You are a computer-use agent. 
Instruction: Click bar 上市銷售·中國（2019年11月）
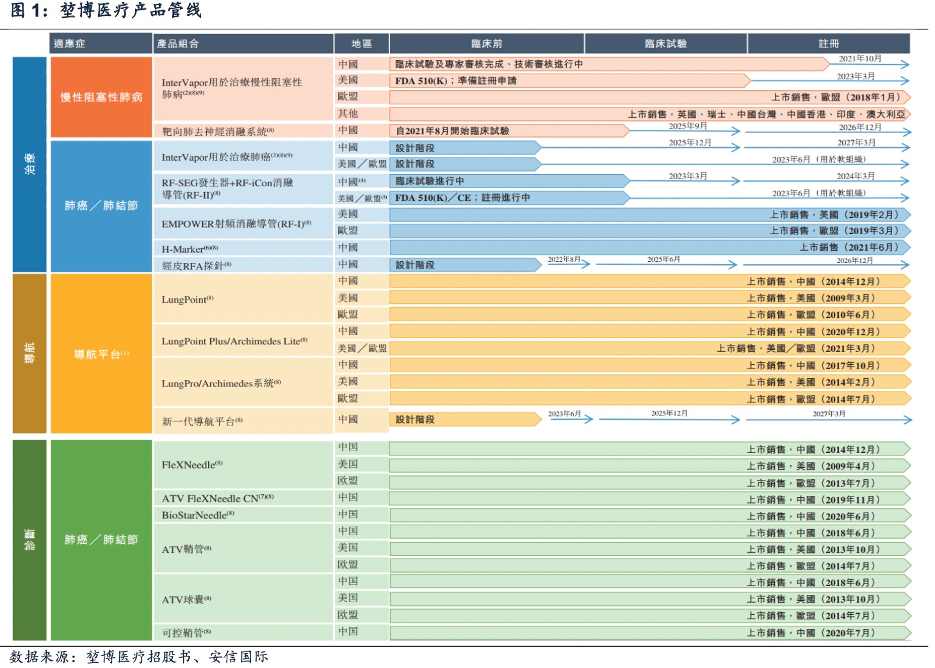tap(650, 499)
